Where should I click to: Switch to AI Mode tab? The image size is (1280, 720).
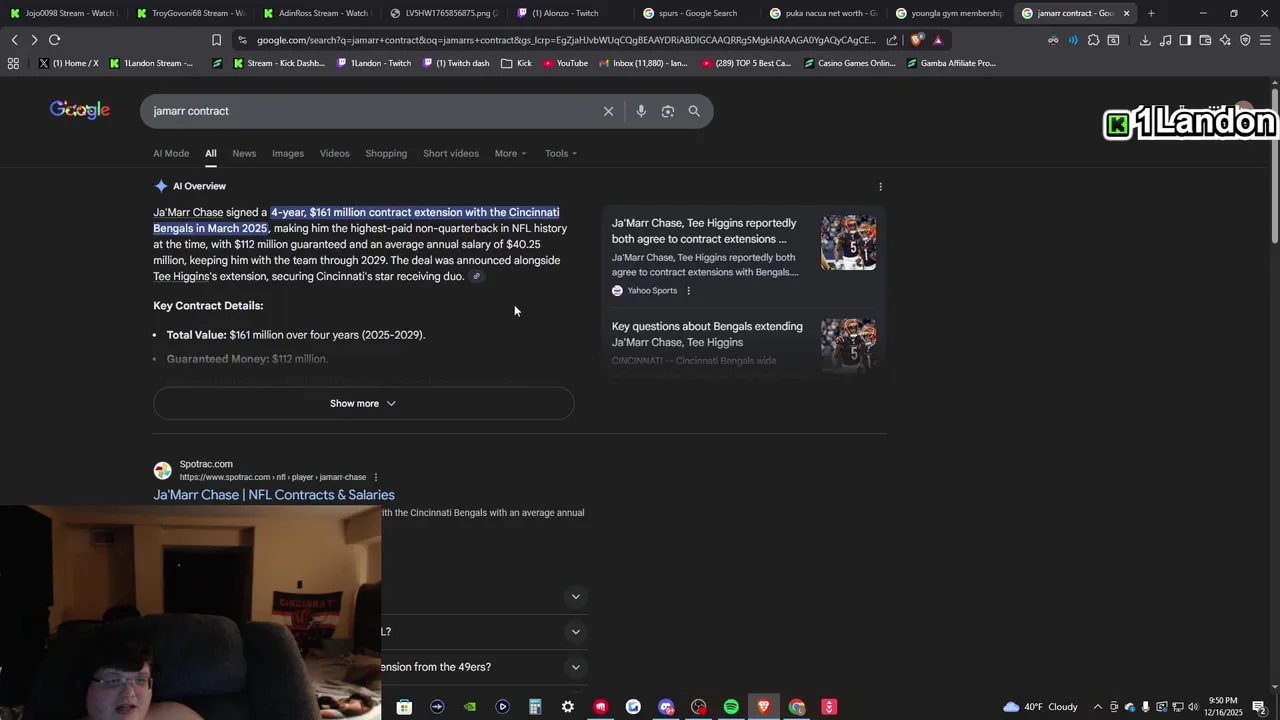coord(171,154)
